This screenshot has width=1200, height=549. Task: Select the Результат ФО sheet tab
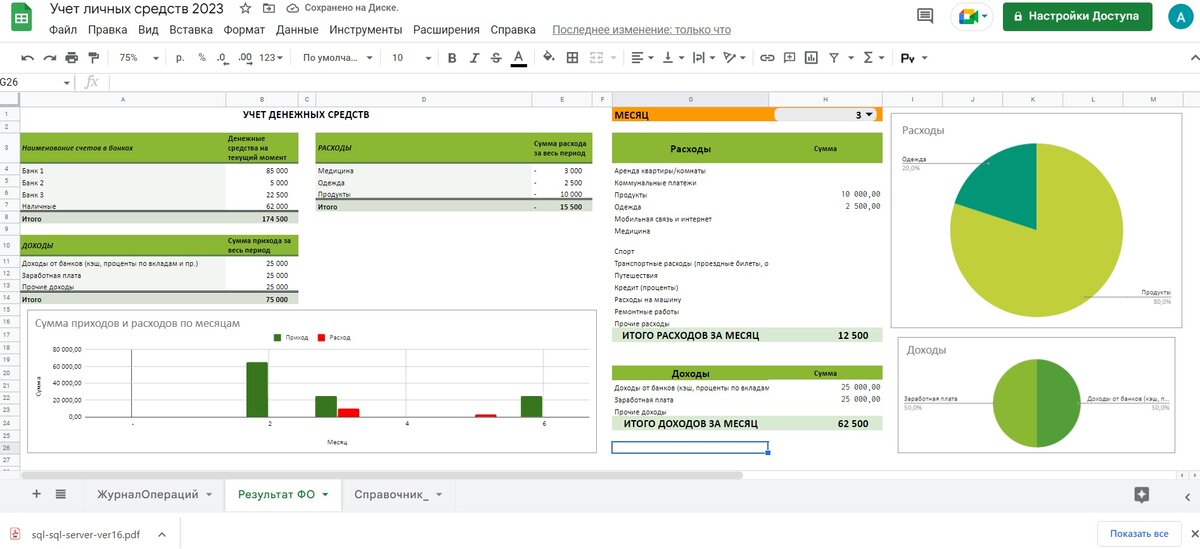coord(283,494)
